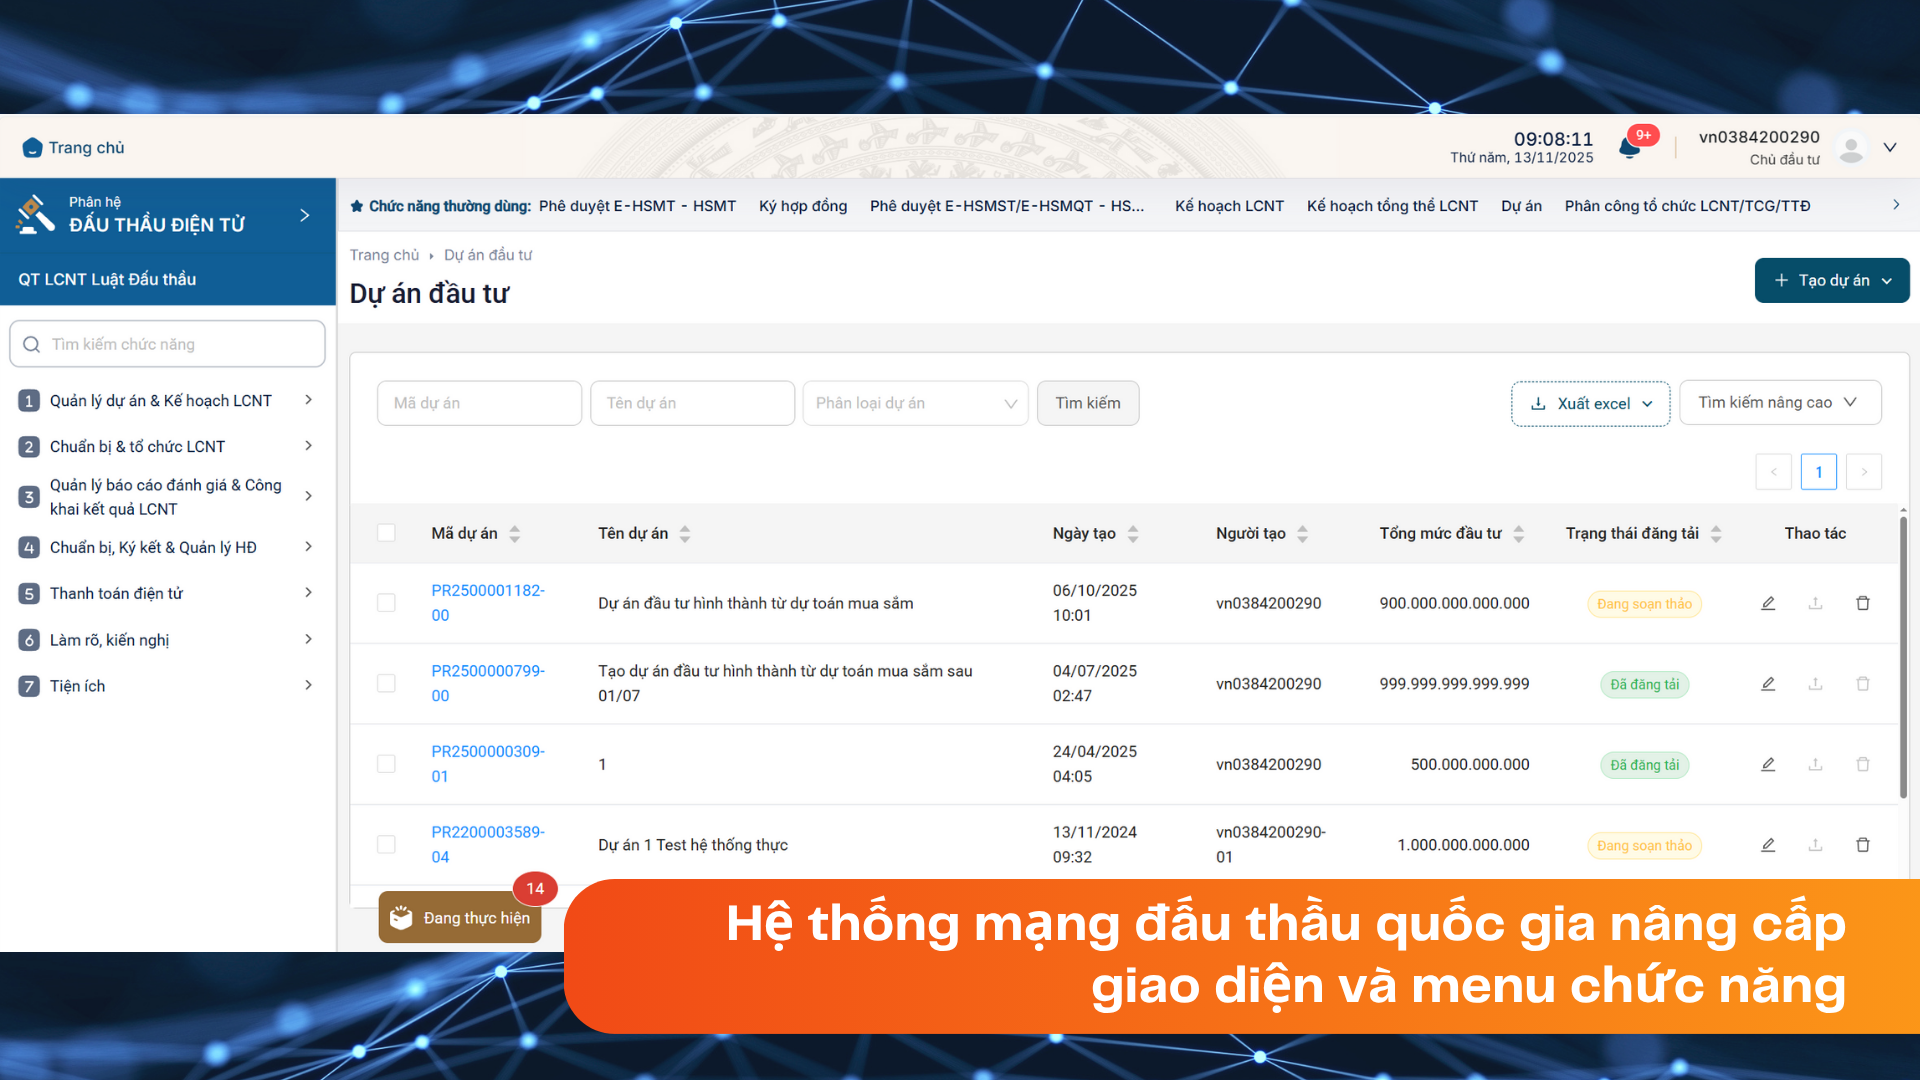Click Trang chủ home icon
1920x1080 pixels.
pyautogui.click(x=32, y=148)
